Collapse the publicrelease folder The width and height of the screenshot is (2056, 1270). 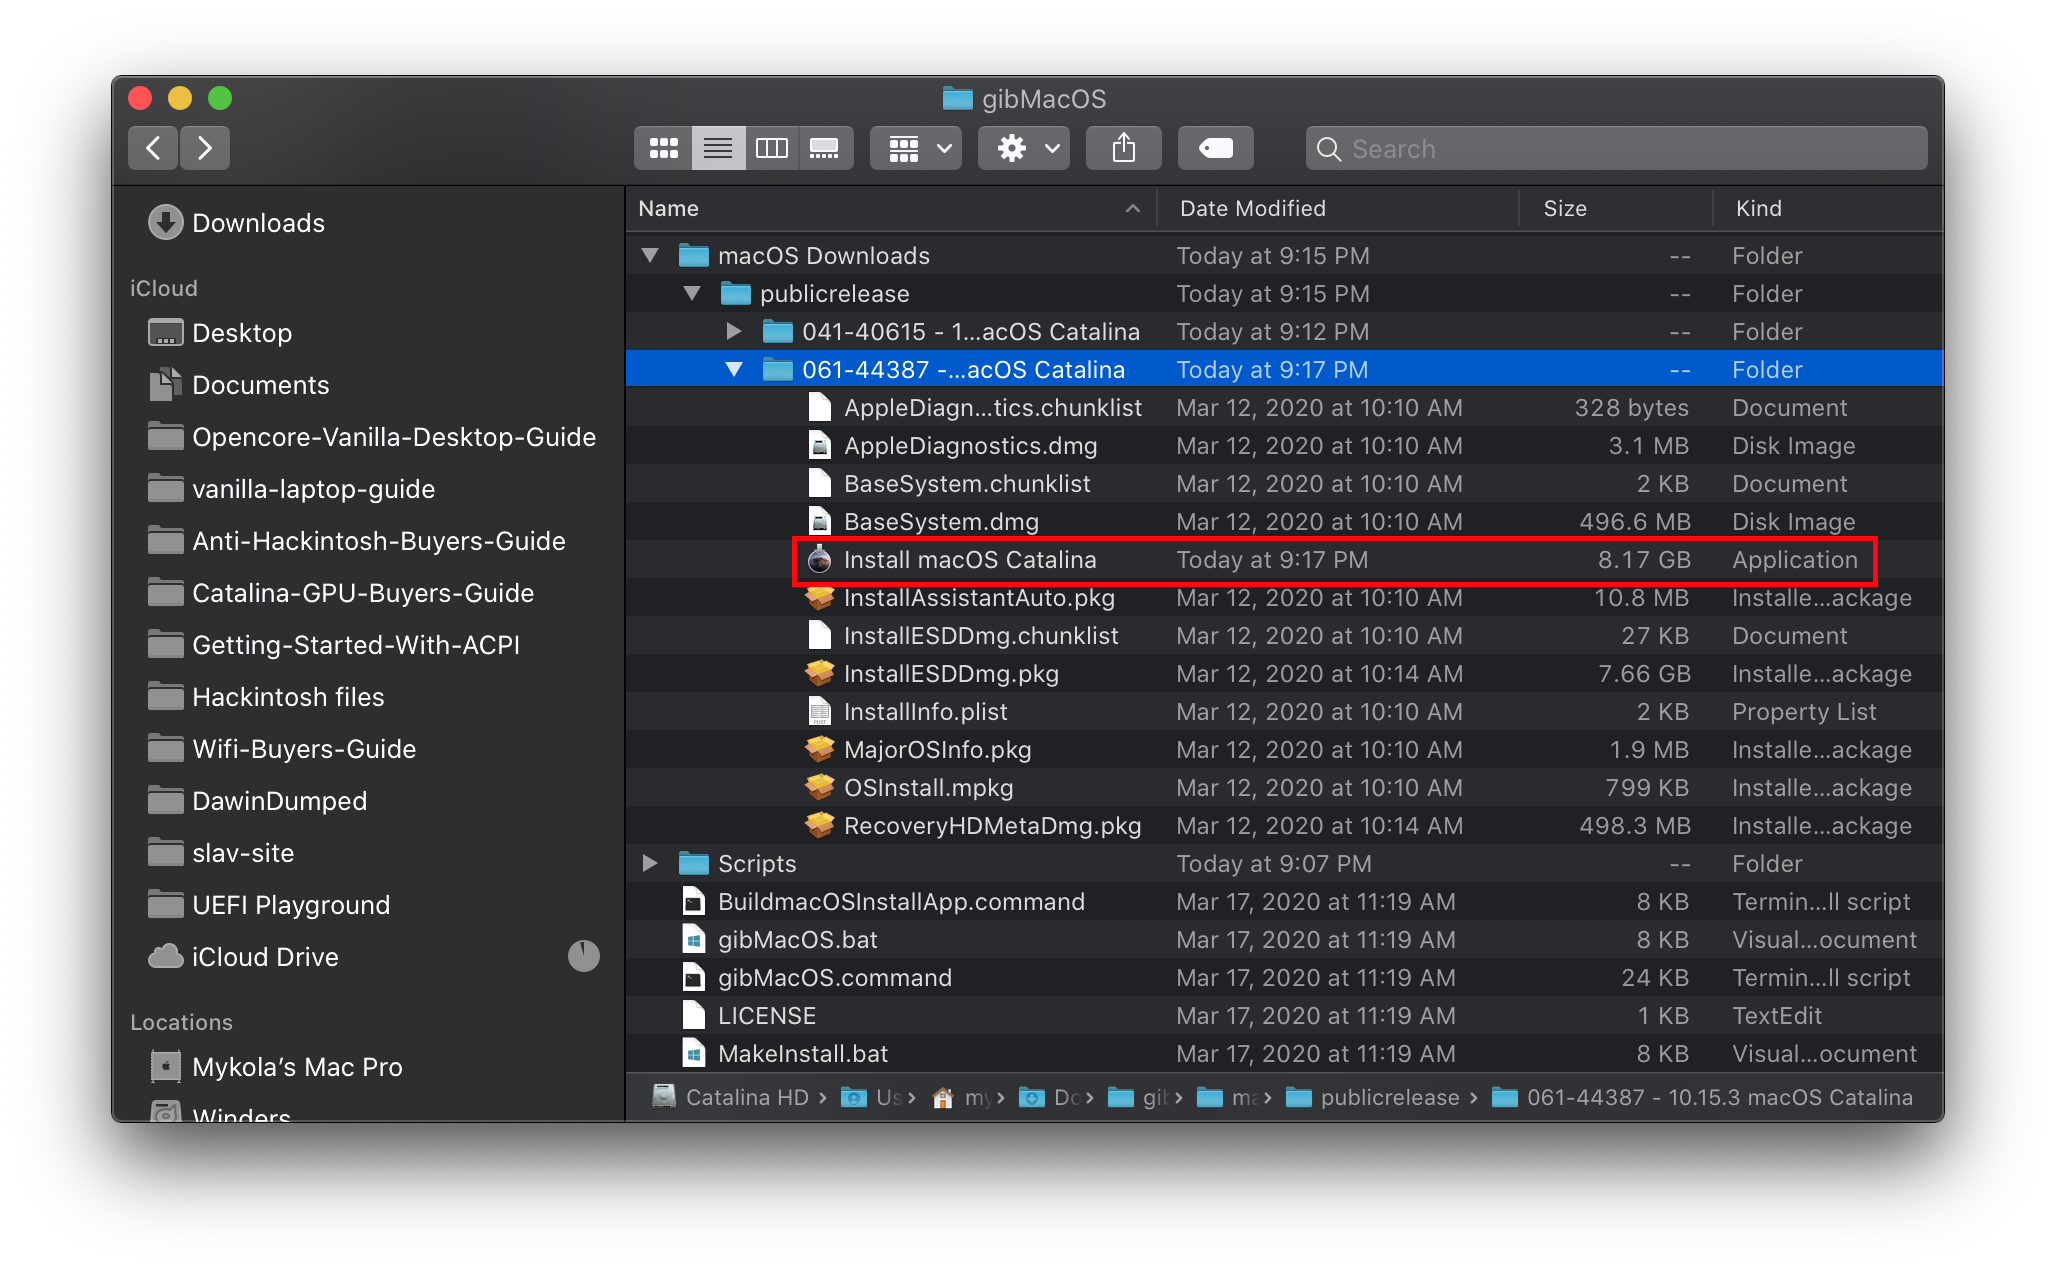(692, 293)
